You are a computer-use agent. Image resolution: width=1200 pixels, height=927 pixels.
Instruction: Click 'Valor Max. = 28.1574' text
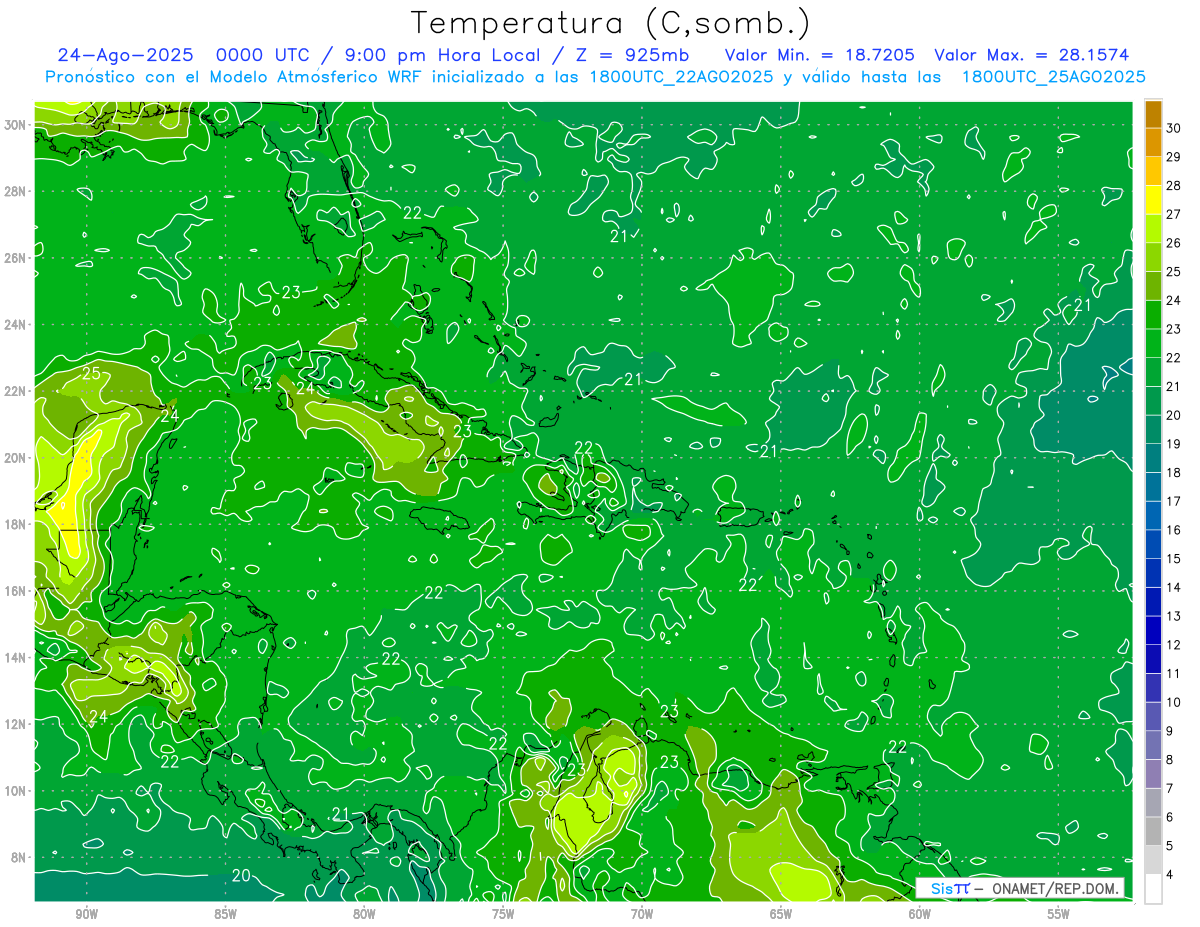coord(1032,55)
